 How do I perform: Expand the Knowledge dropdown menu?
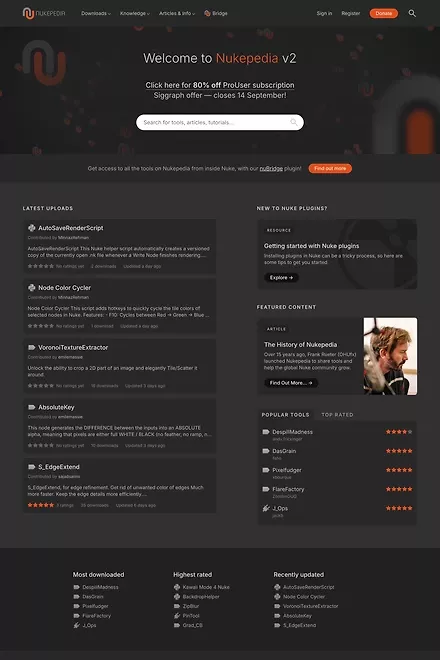click(135, 13)
